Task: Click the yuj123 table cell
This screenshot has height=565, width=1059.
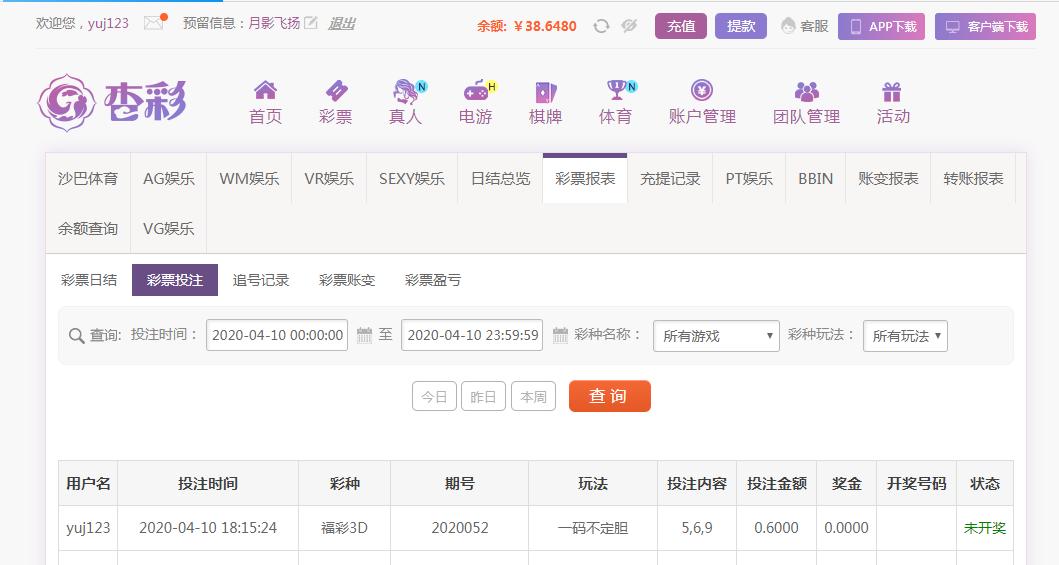Action: coord(88,528)
